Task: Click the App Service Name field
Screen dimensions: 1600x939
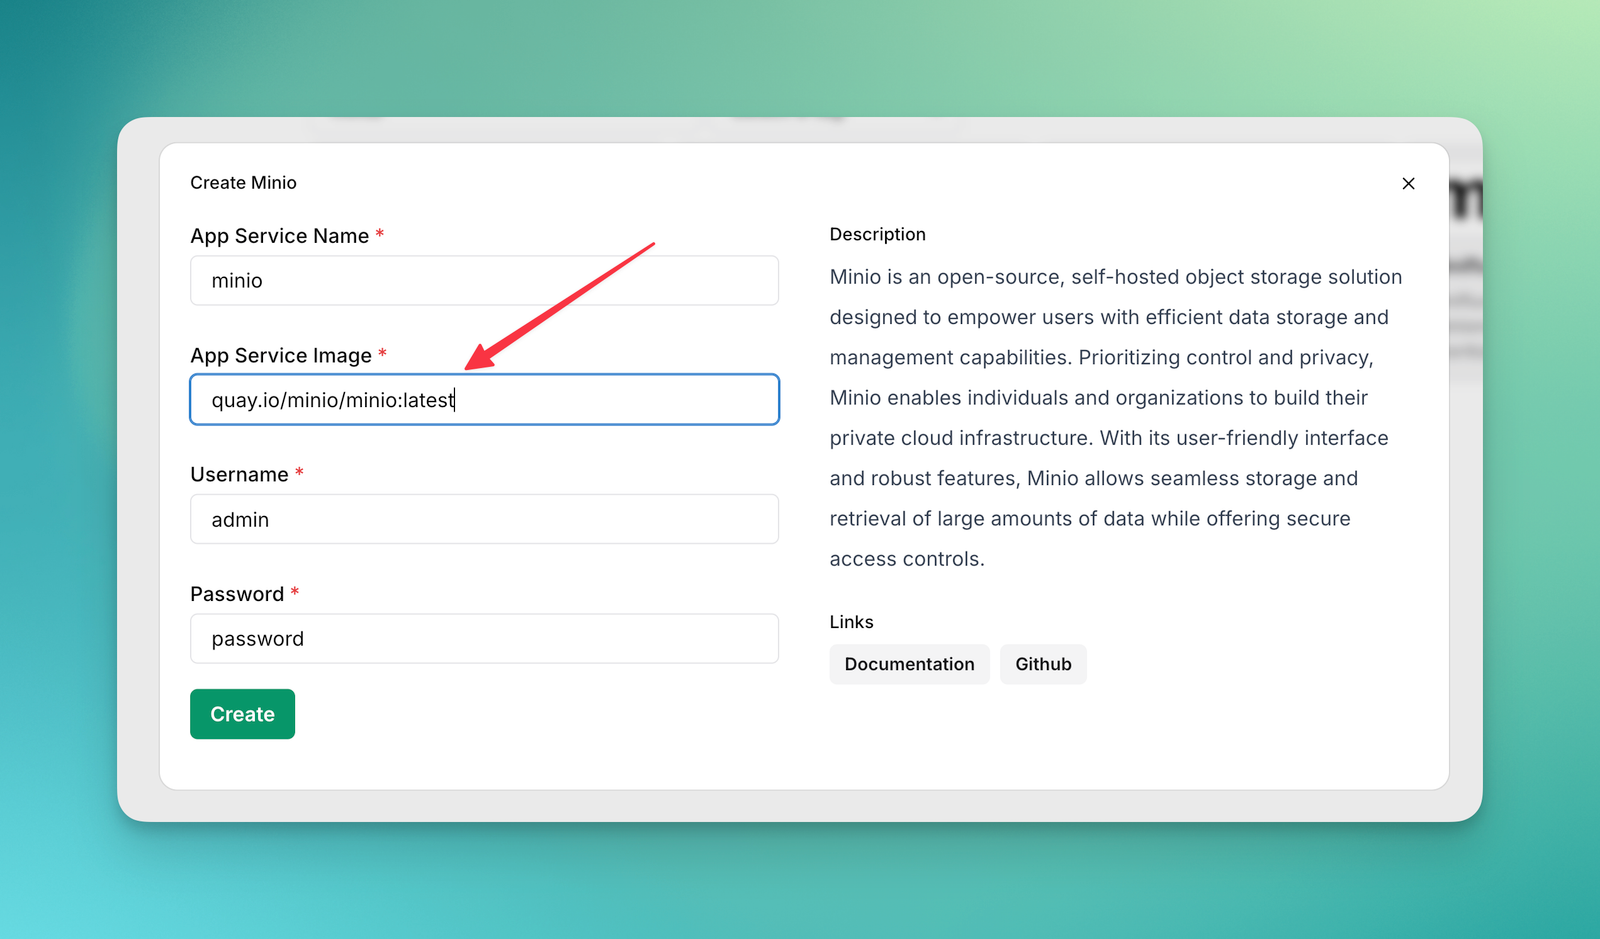Action: 484,280
